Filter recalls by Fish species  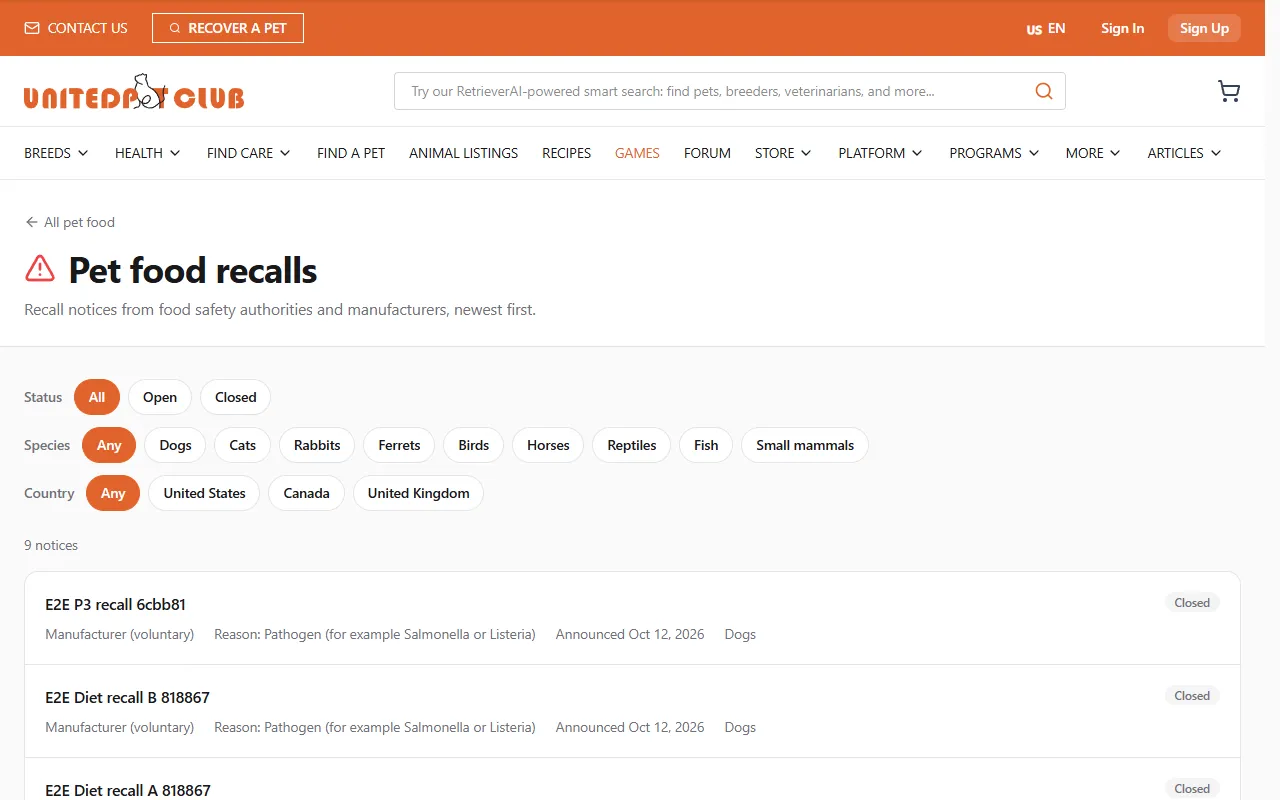point(706,445)
